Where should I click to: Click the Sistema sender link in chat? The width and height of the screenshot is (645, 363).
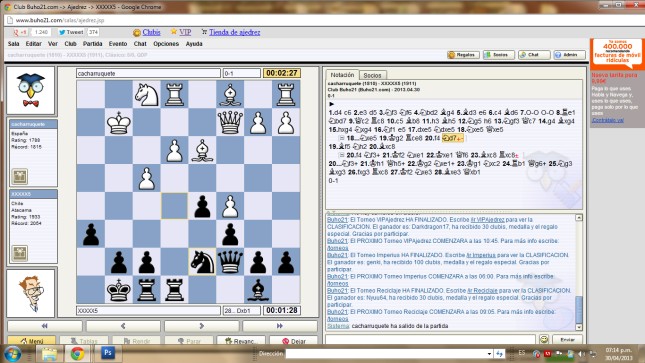(x=338, y=326)
